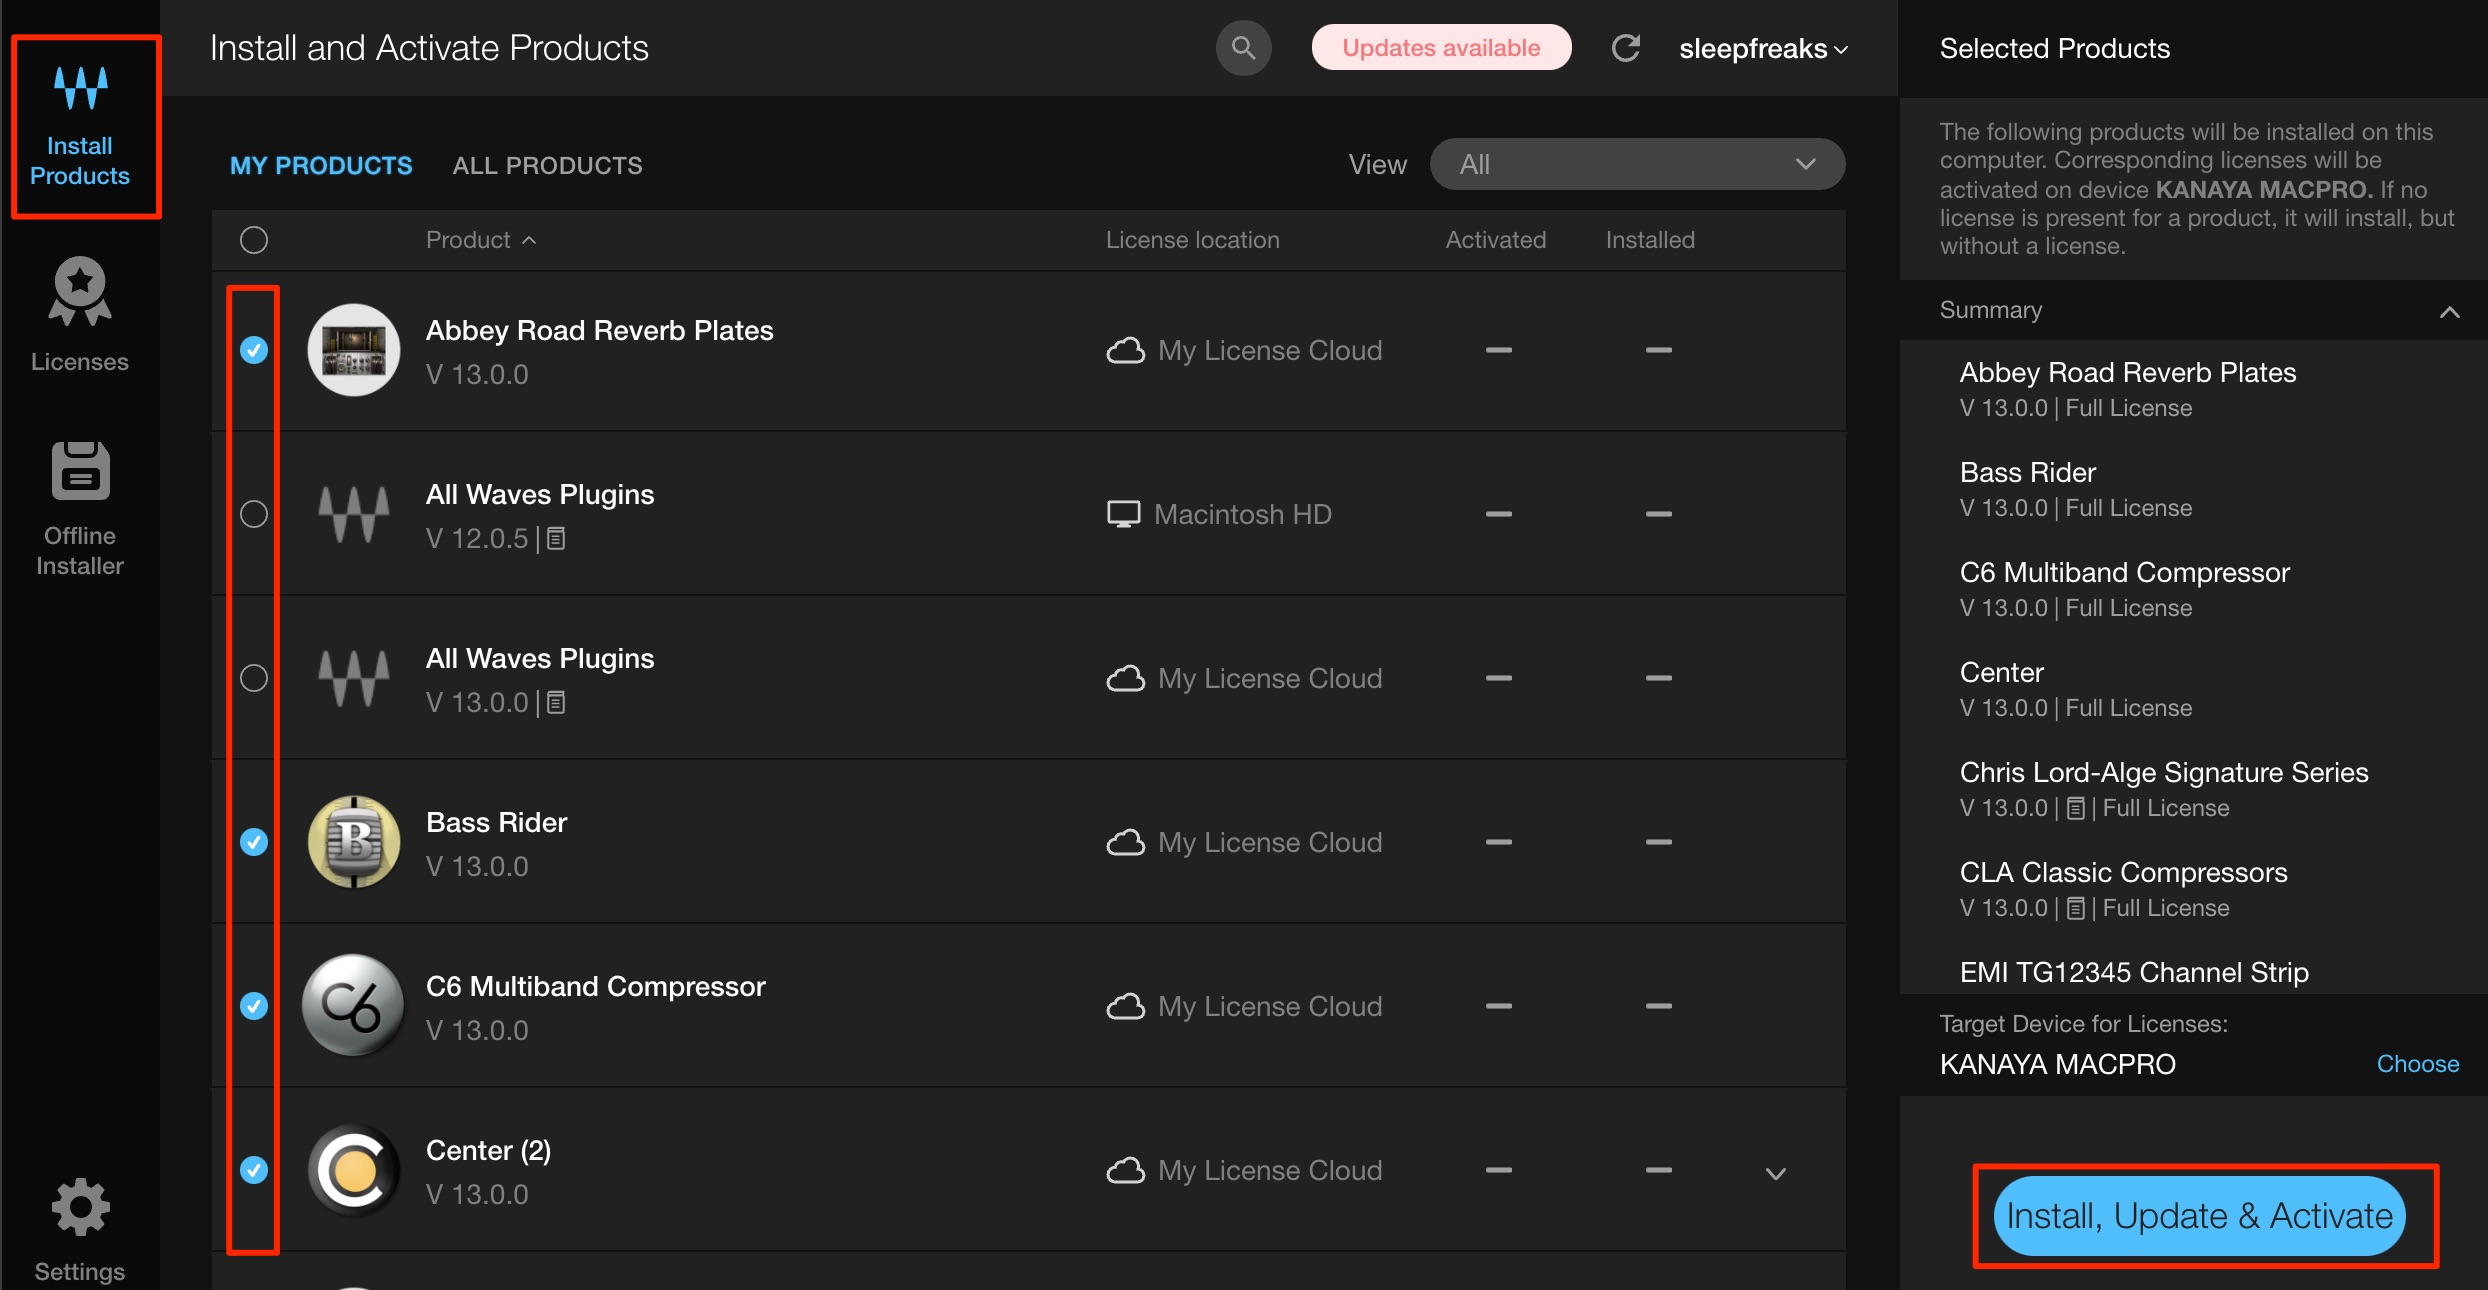Select the MY PRODUCTS tab

click(x=321, y=165)
